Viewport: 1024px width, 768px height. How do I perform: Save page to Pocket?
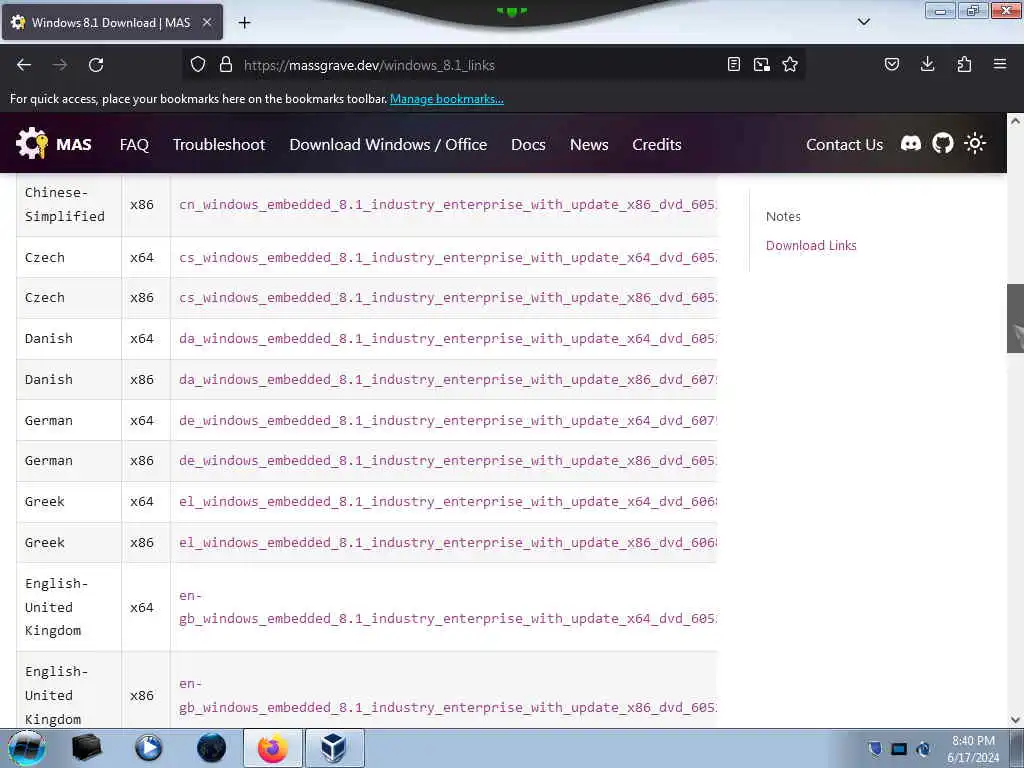892,64
